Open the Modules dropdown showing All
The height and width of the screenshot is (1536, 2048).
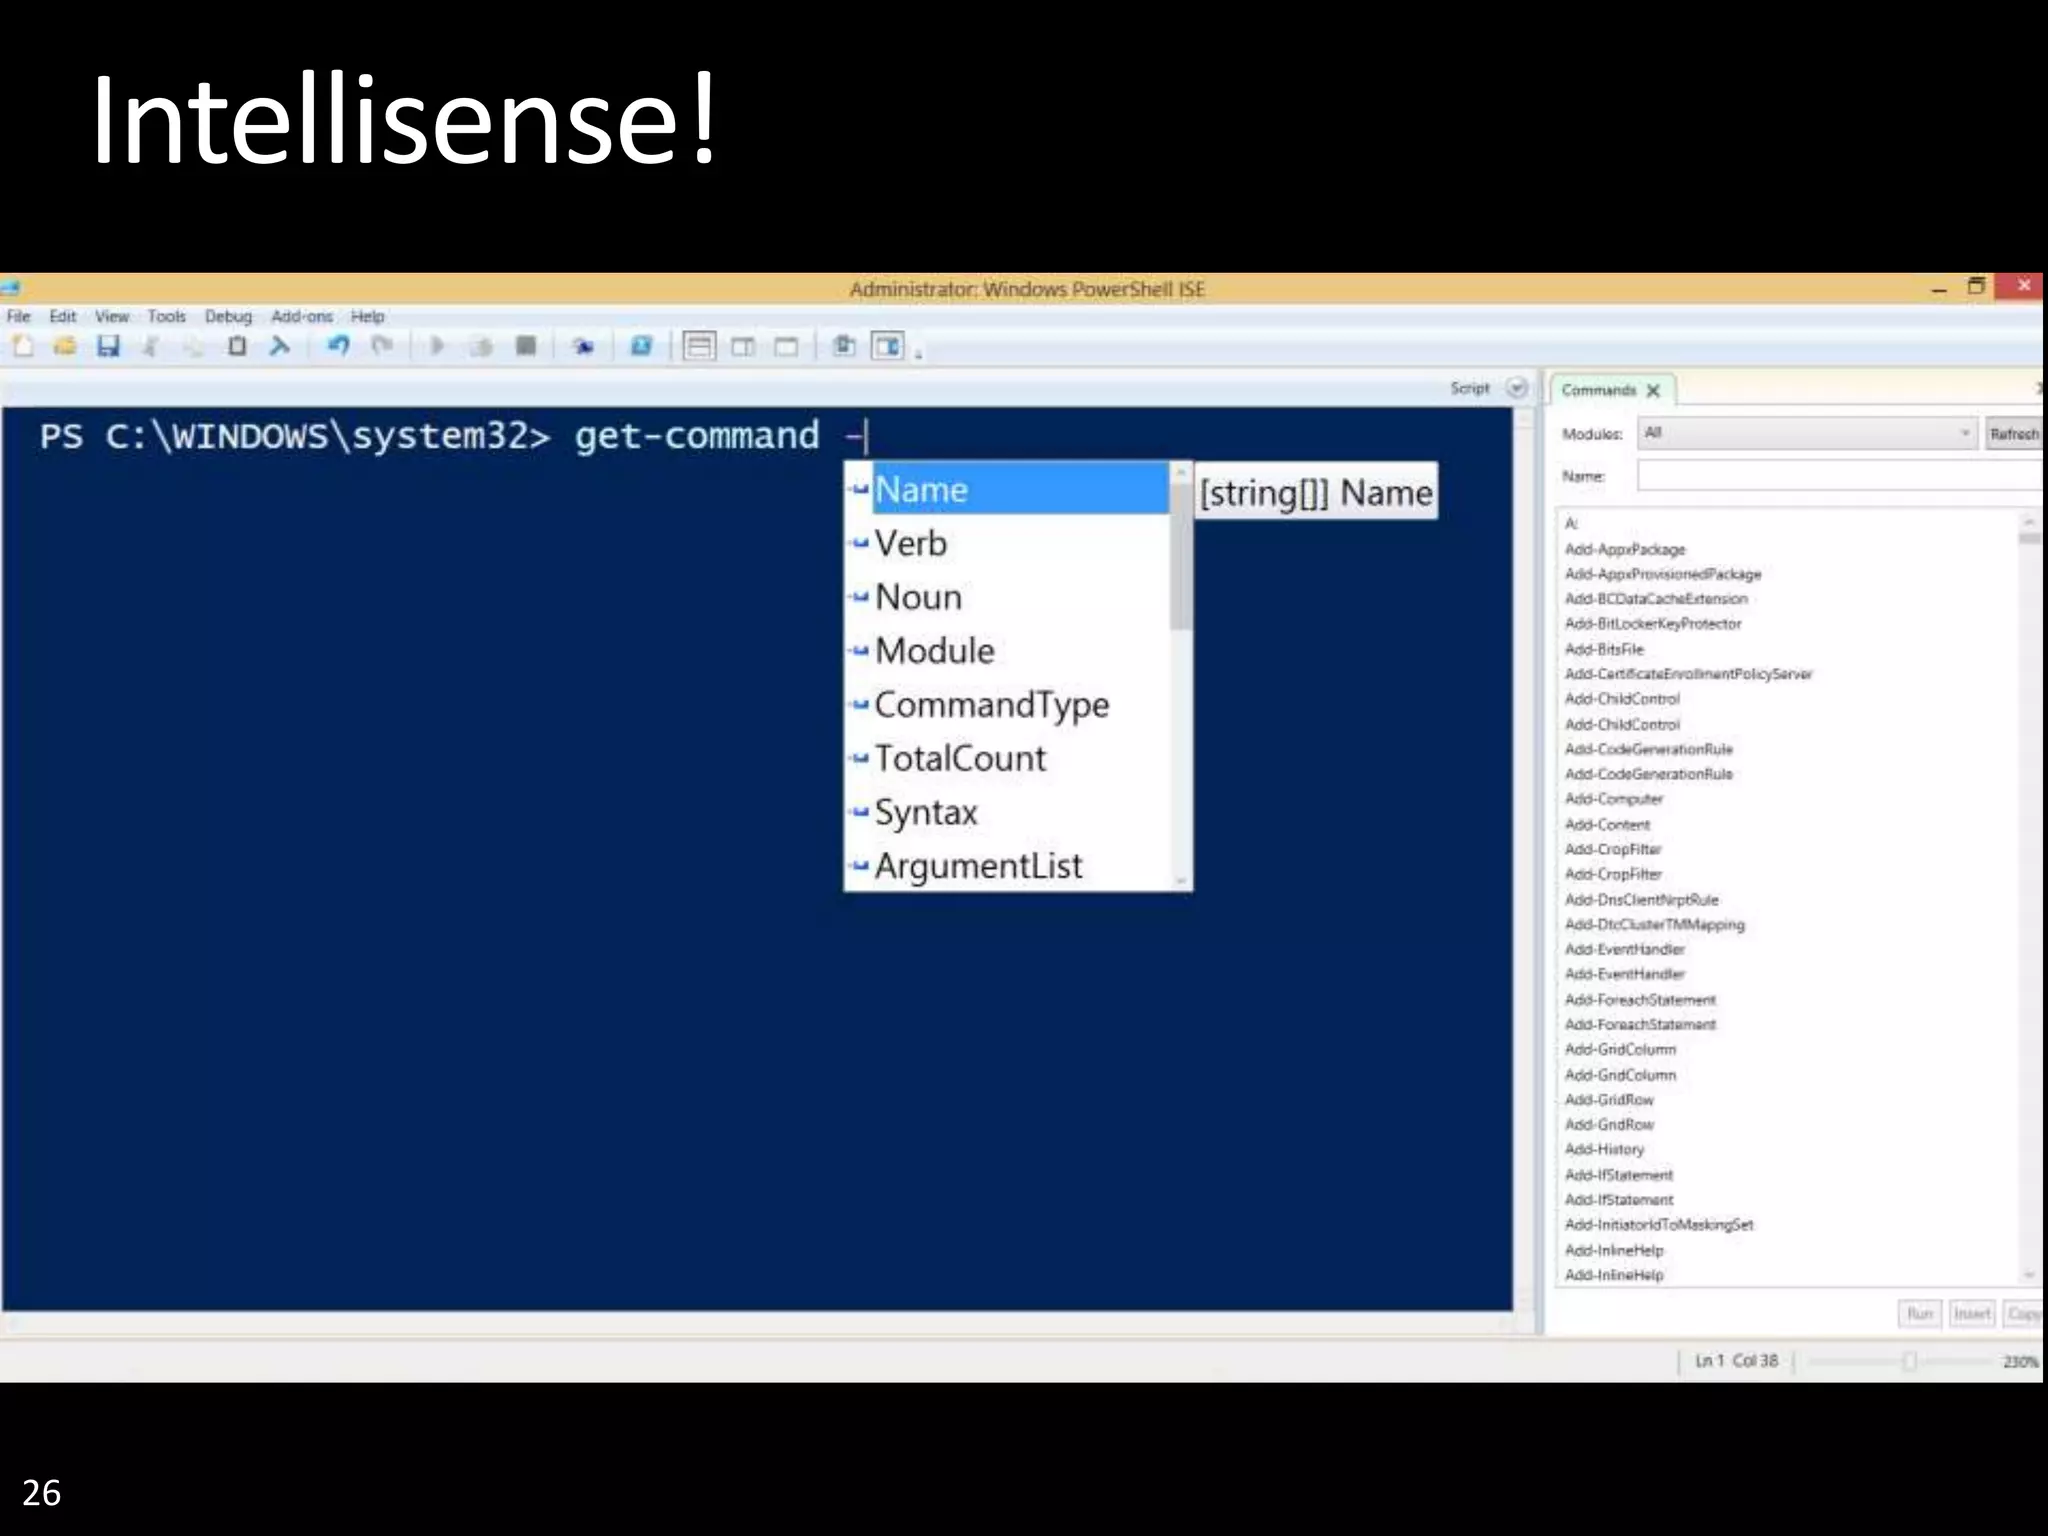click(x=1807, y=433)
